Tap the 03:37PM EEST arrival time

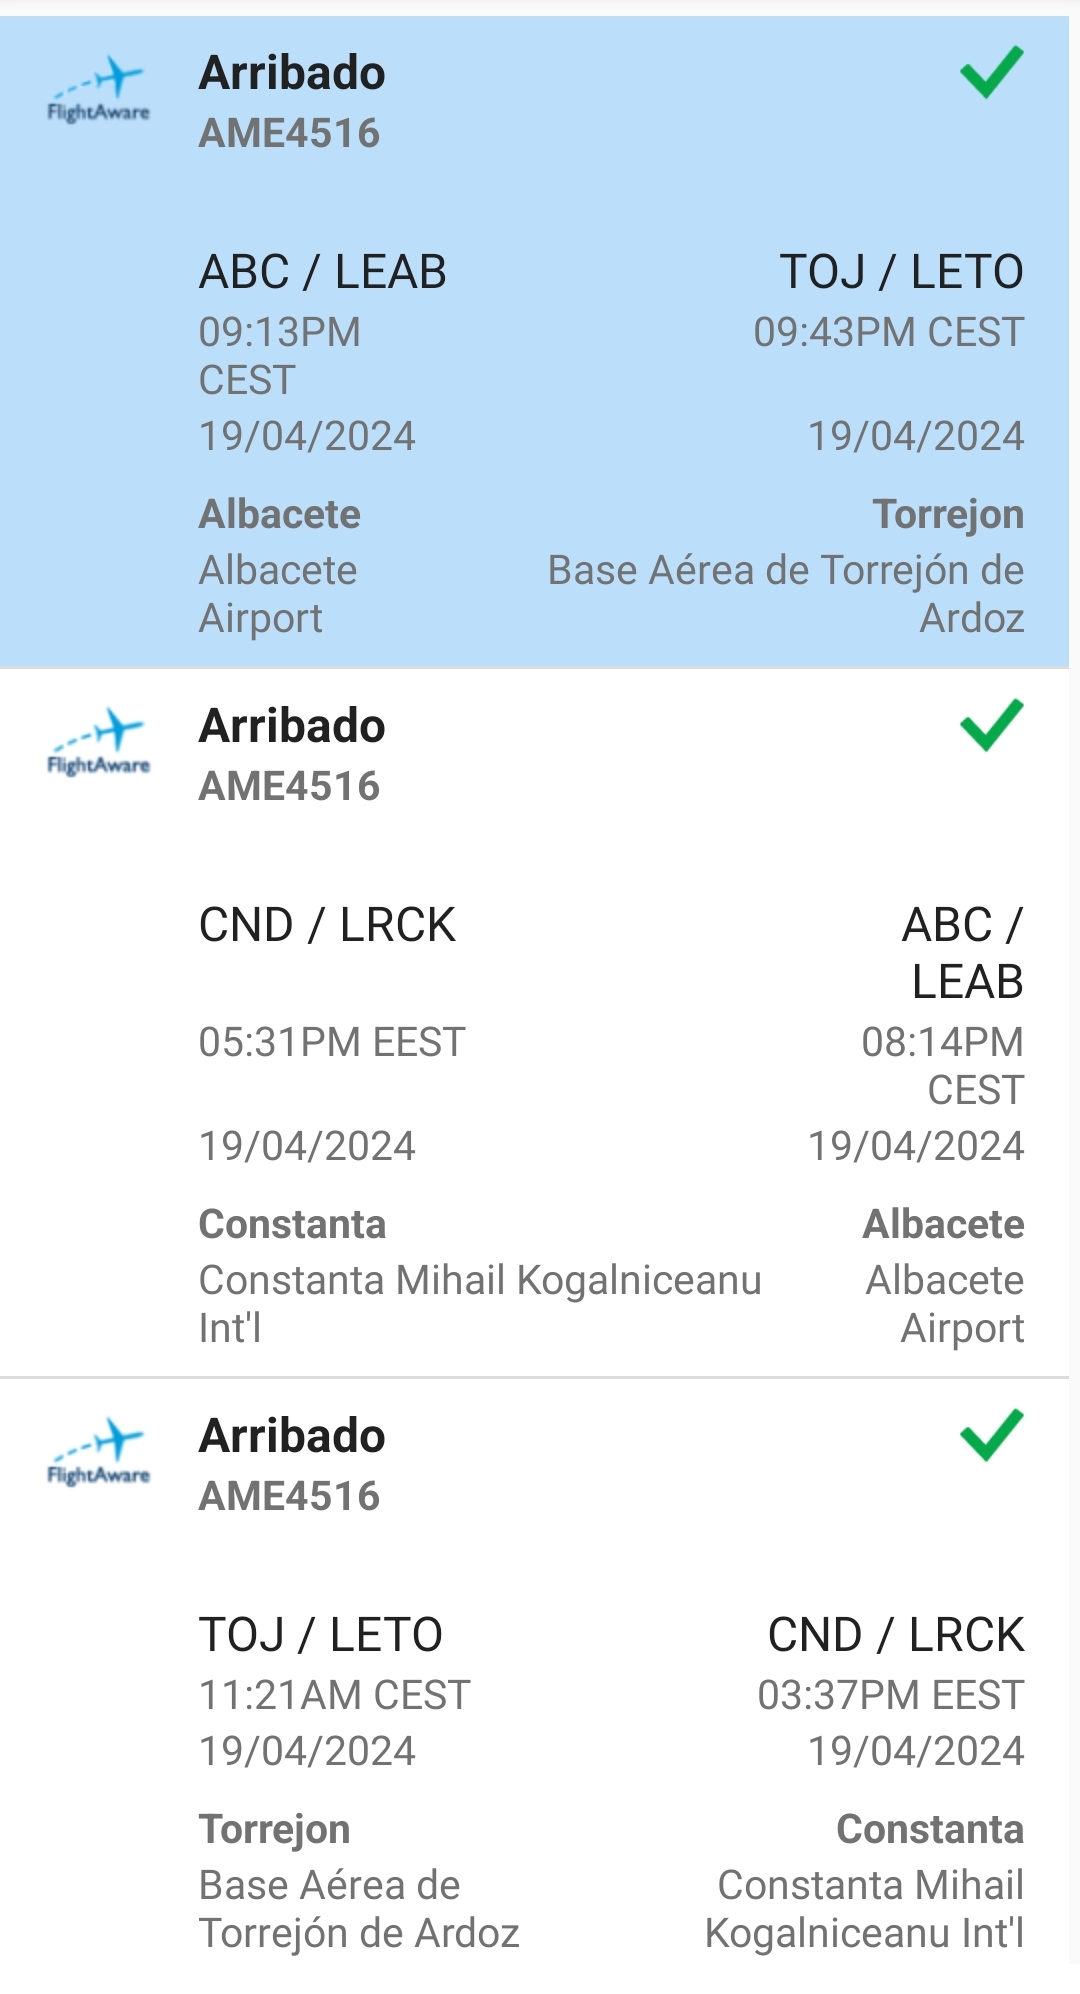(x=890, y=1695)
